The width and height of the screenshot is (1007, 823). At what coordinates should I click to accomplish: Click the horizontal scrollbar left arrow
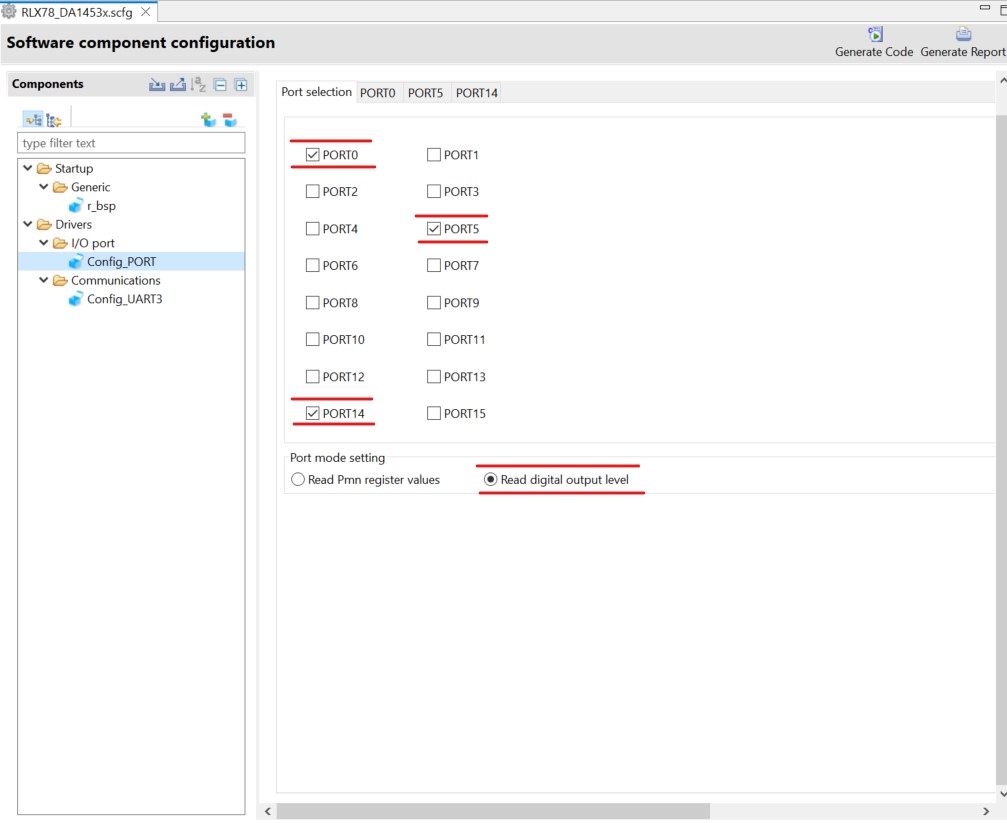268,811
